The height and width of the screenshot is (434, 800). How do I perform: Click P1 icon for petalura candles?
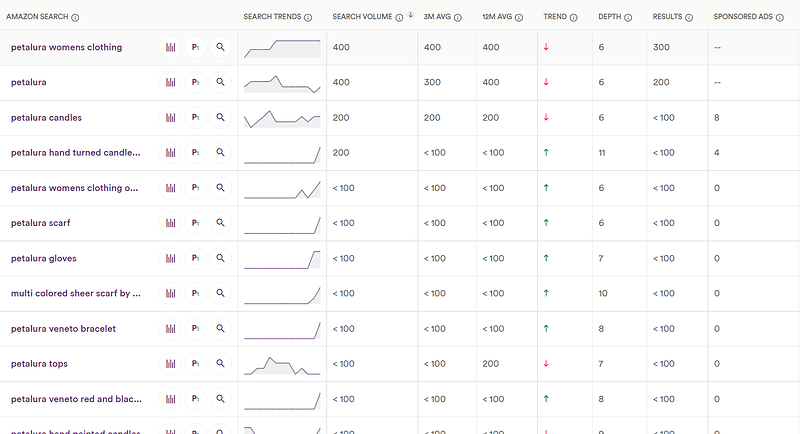(195, 118)
